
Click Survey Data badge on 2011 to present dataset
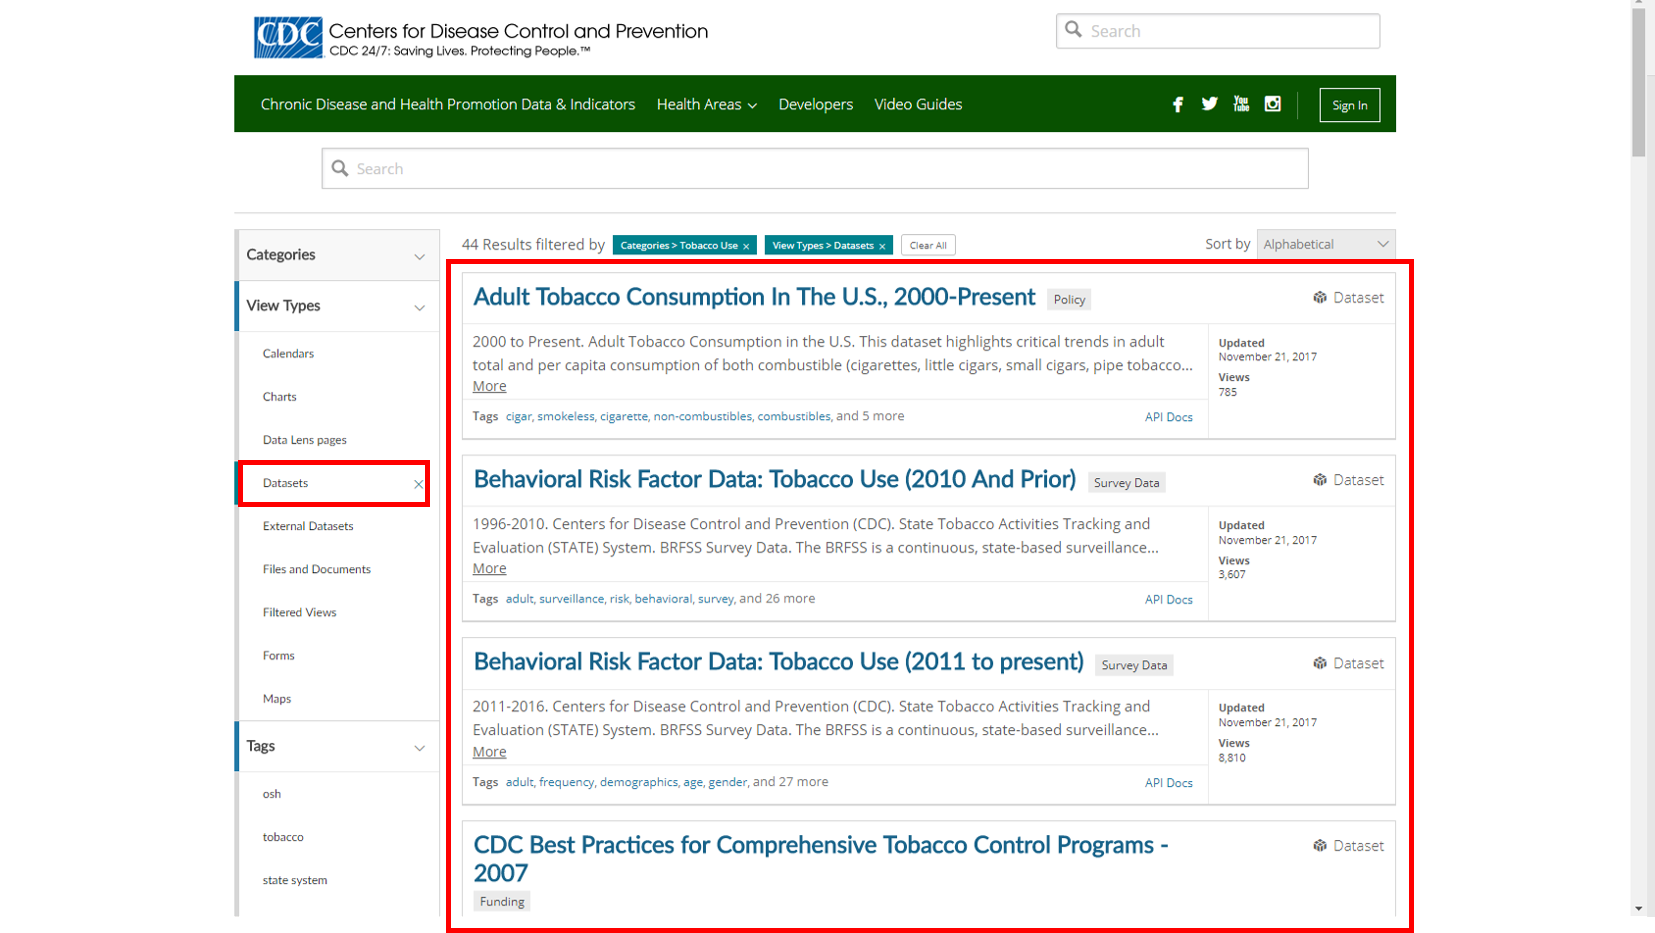point(1134,665)
